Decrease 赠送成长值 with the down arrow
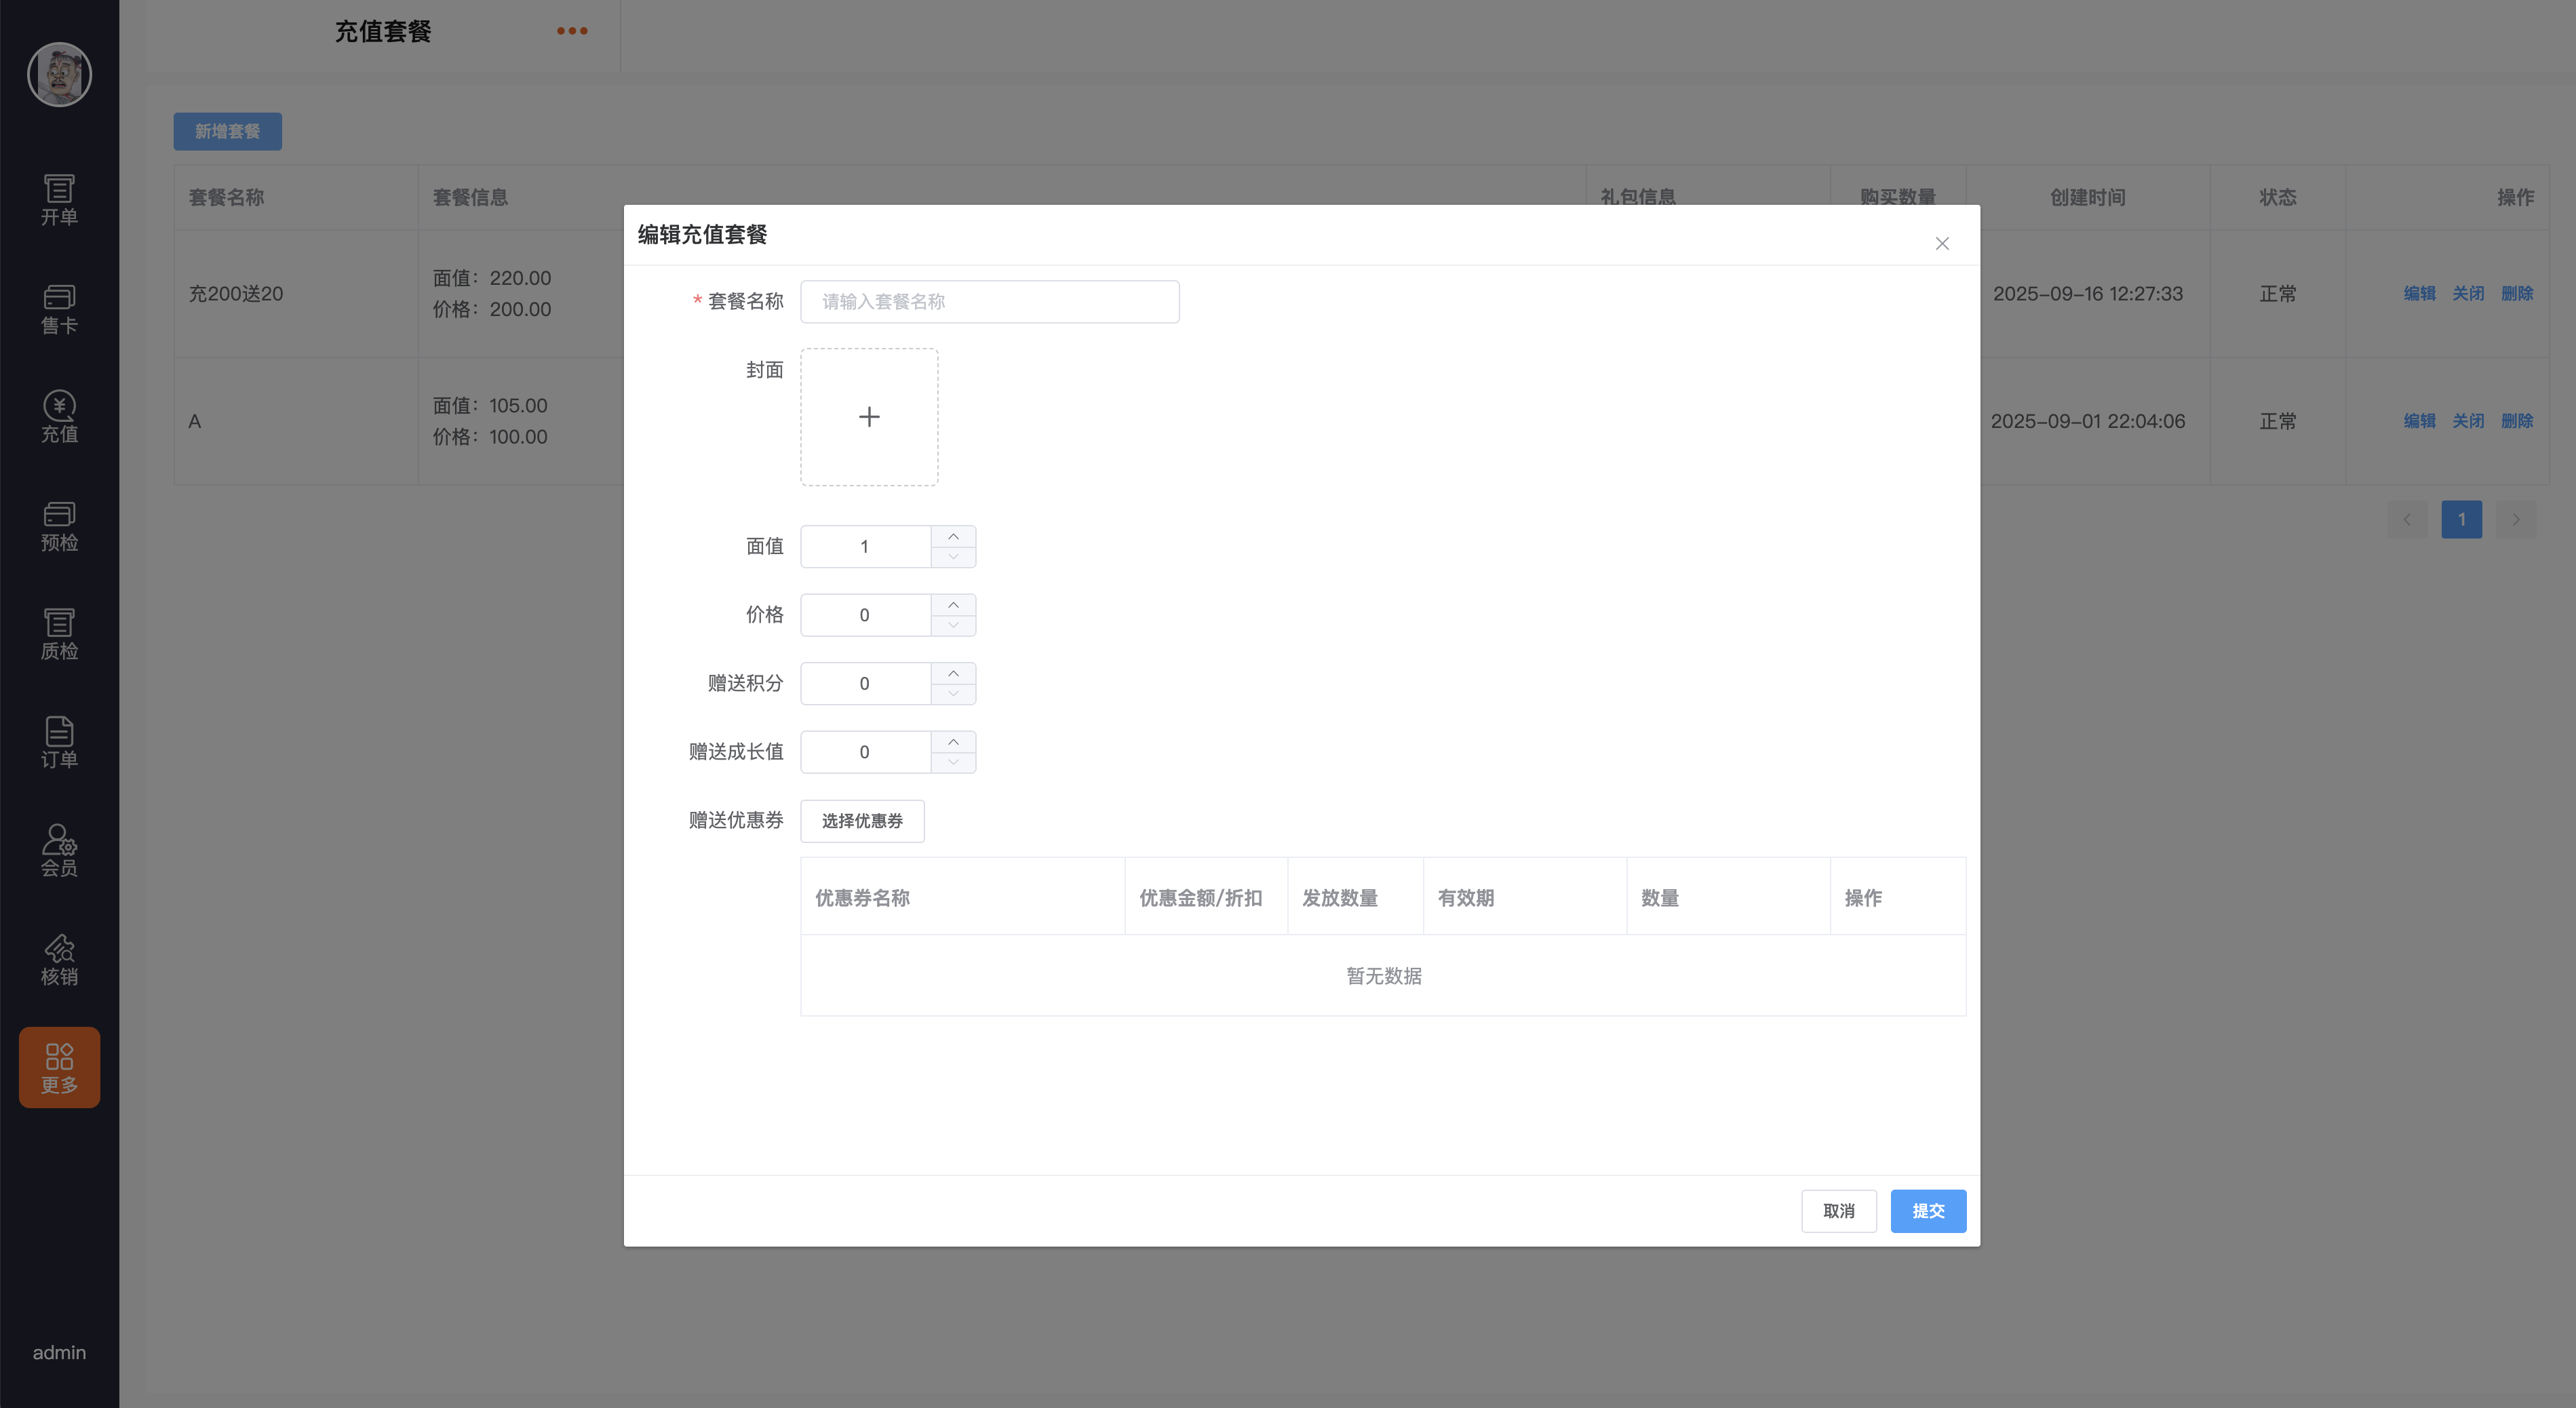 (x=953, y=763)
